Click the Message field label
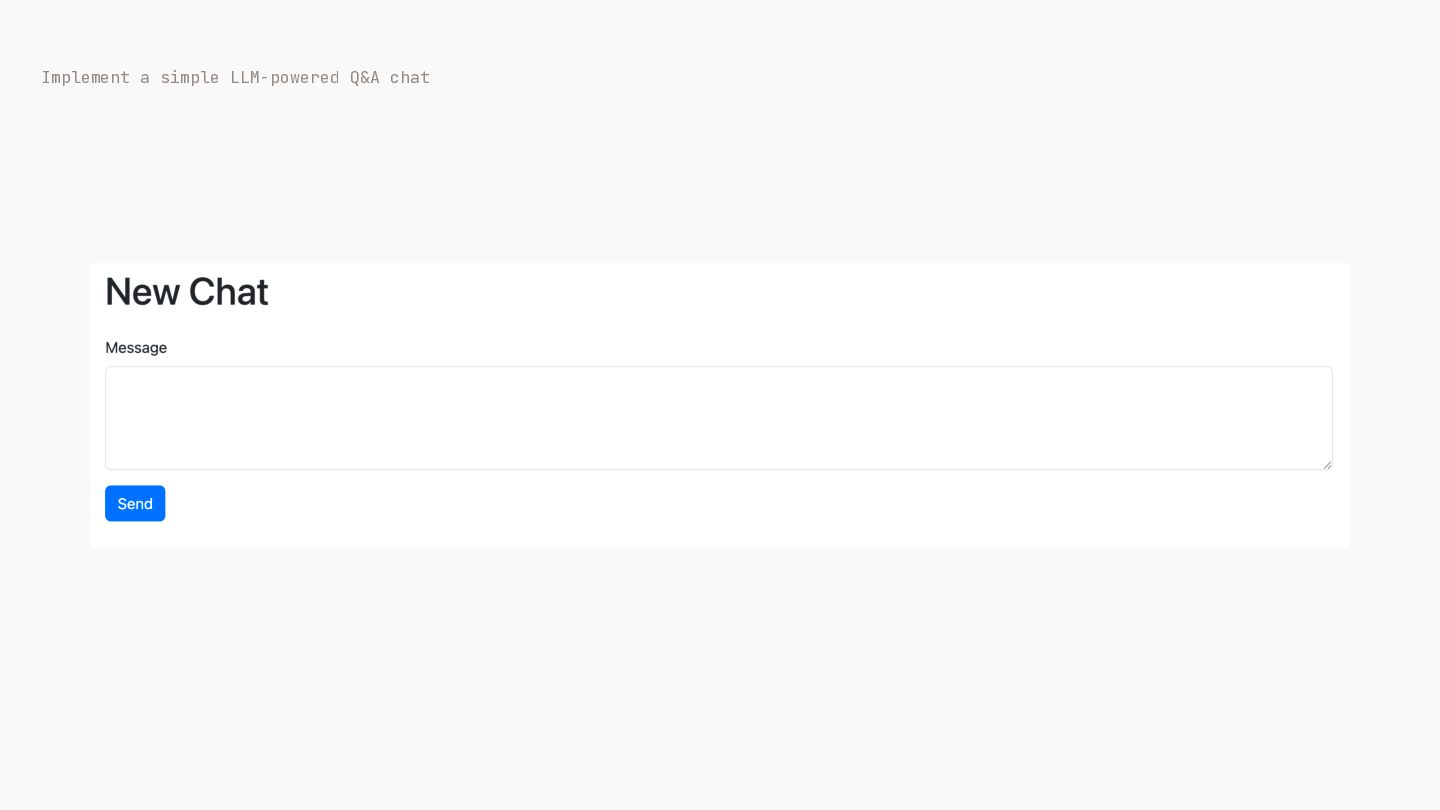Screen dimensions: 1440x810 point(136,348)
